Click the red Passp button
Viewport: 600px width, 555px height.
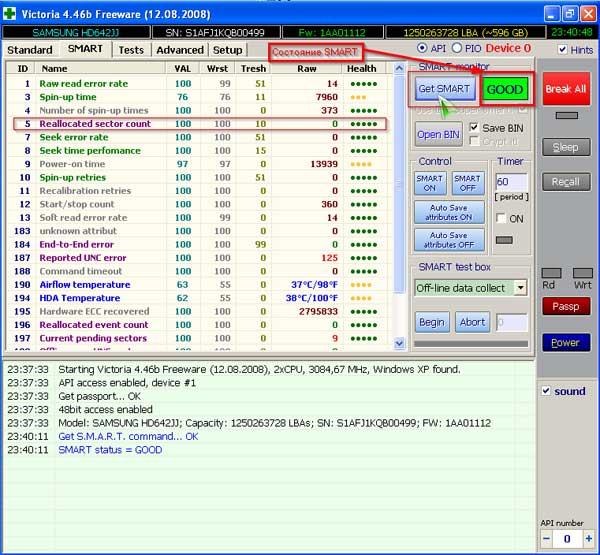(565, 306)
